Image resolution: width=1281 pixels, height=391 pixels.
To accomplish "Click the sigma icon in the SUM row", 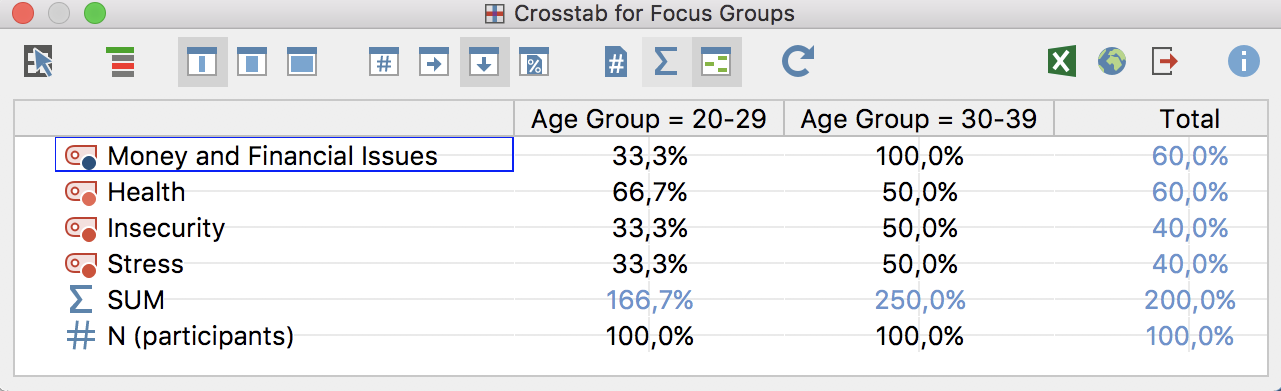I will coord(80,300).
